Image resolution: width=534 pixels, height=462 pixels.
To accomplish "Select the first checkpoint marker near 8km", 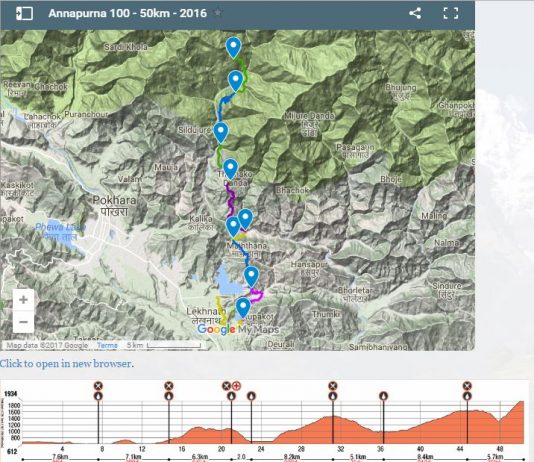I will click(98, 386).
